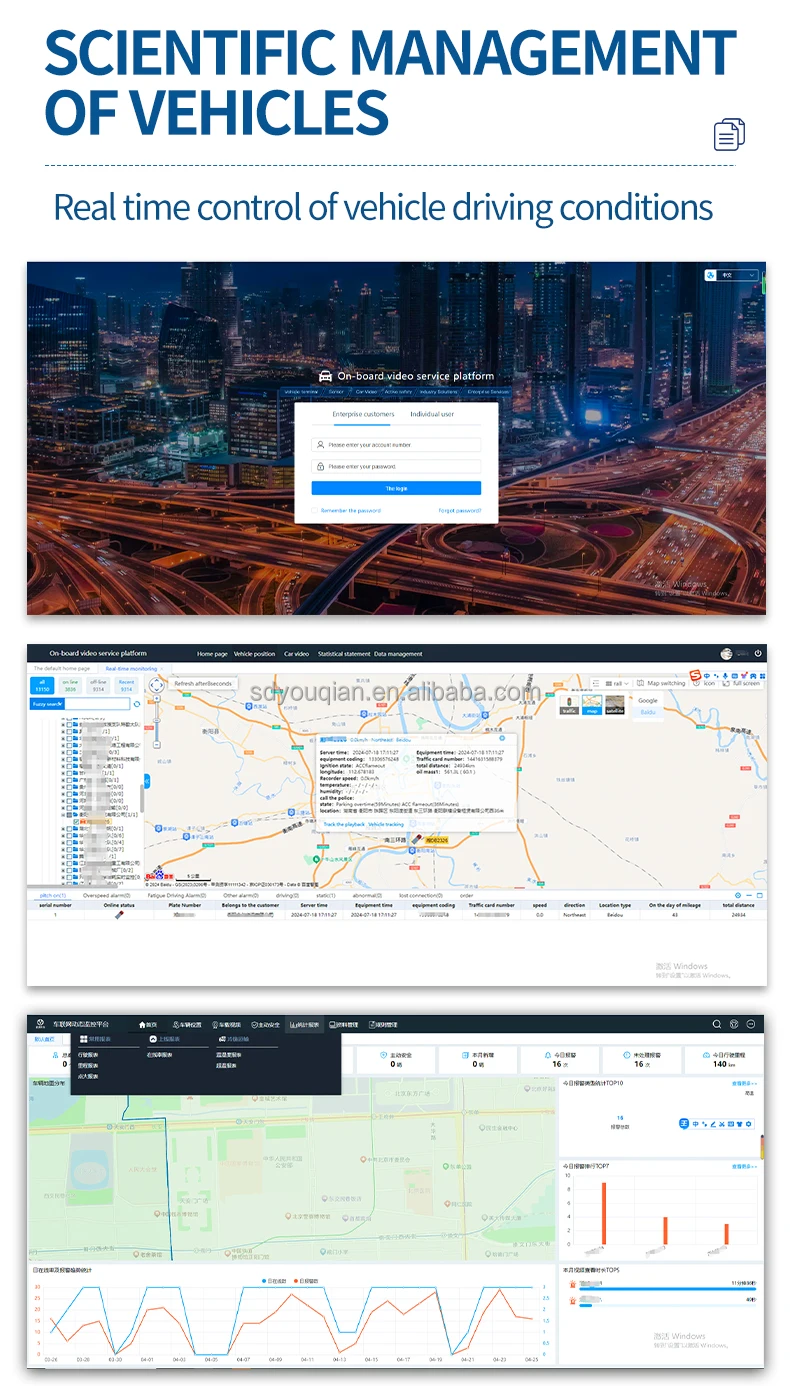Click the Online status icon in row 1

click(119, 914)
